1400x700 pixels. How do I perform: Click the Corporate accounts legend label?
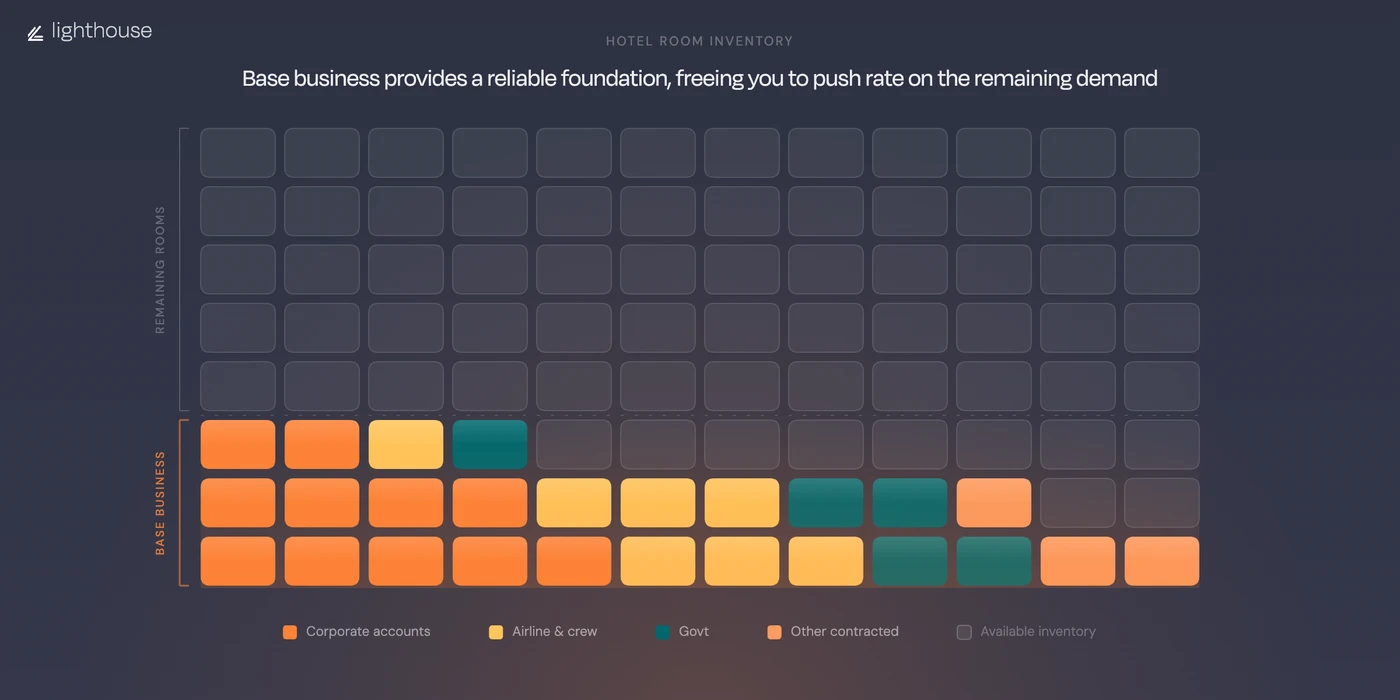368,632
